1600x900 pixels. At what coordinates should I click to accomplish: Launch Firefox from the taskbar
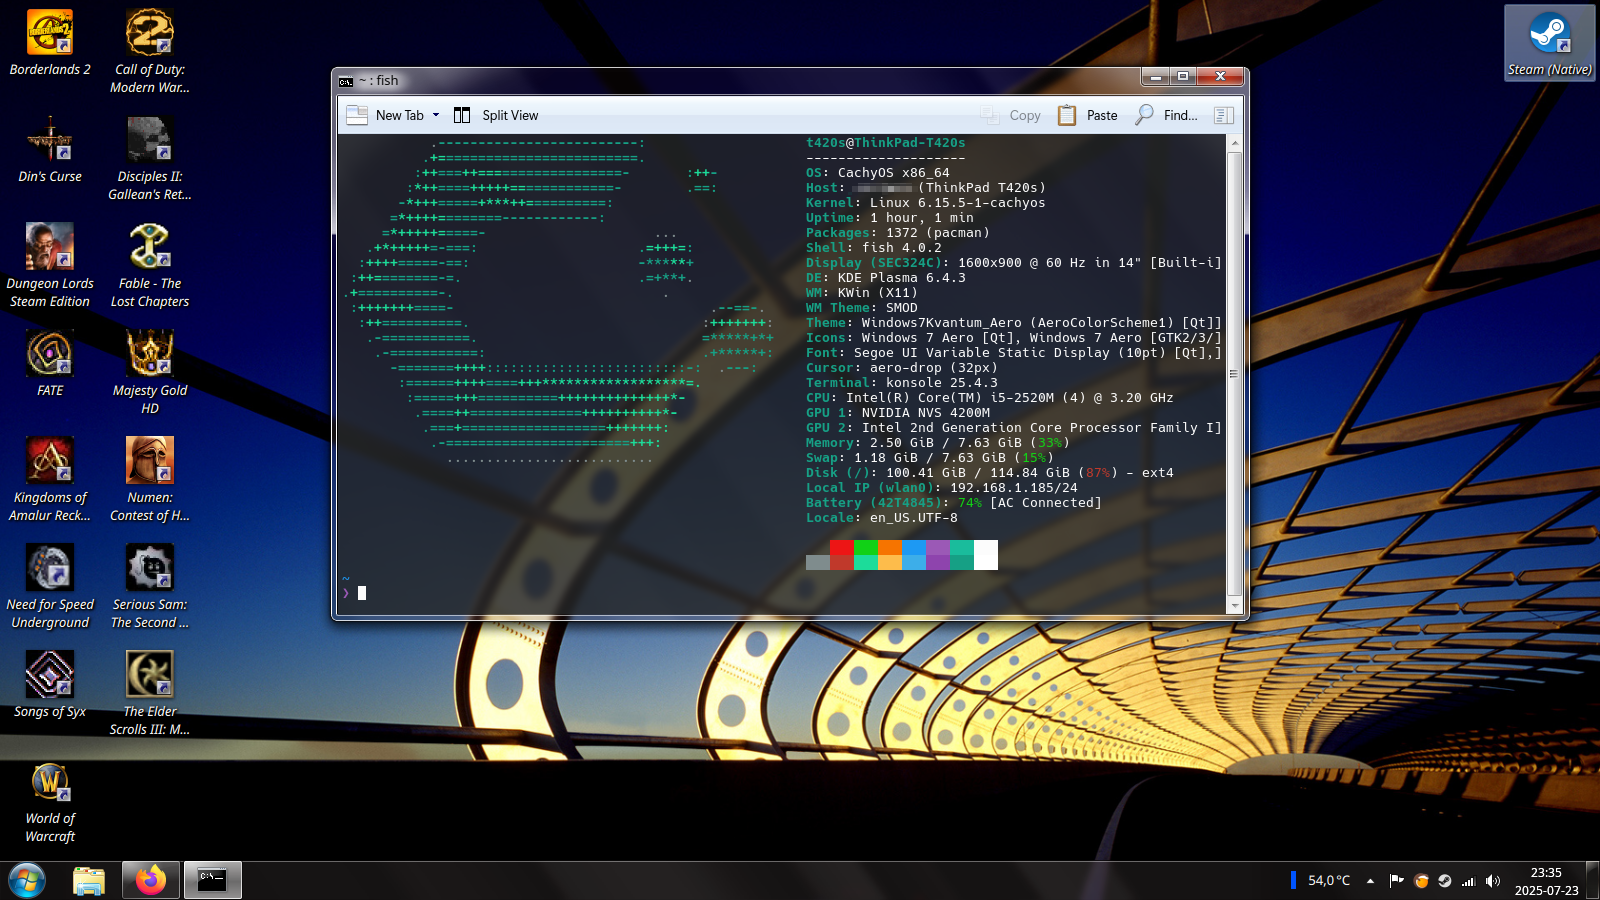(x=151, y=880)
